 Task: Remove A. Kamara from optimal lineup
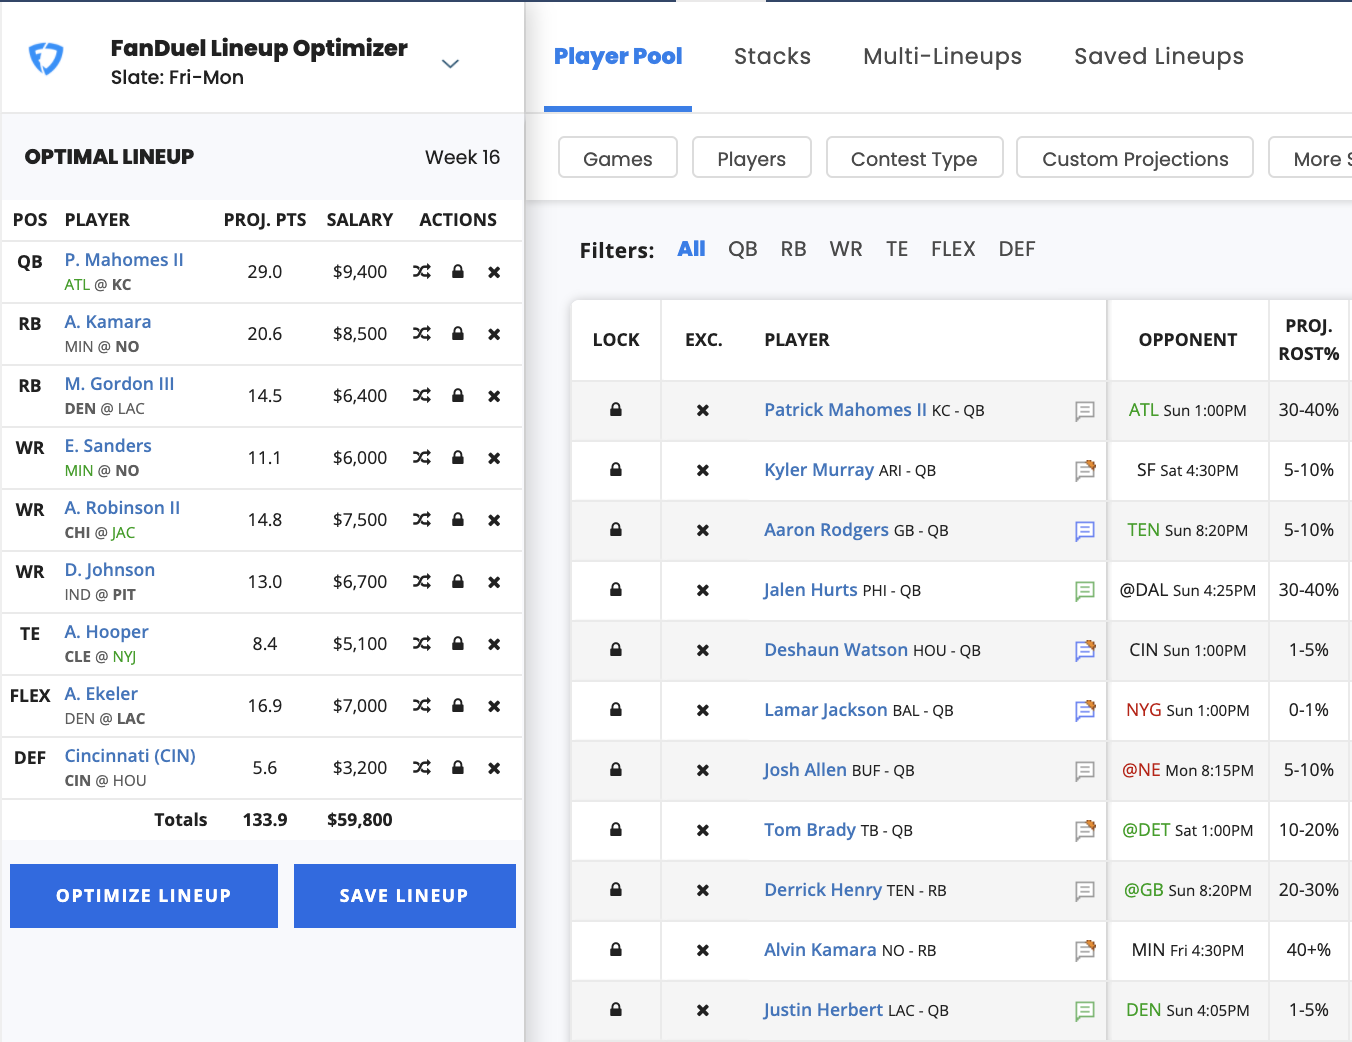pos(494,334)
